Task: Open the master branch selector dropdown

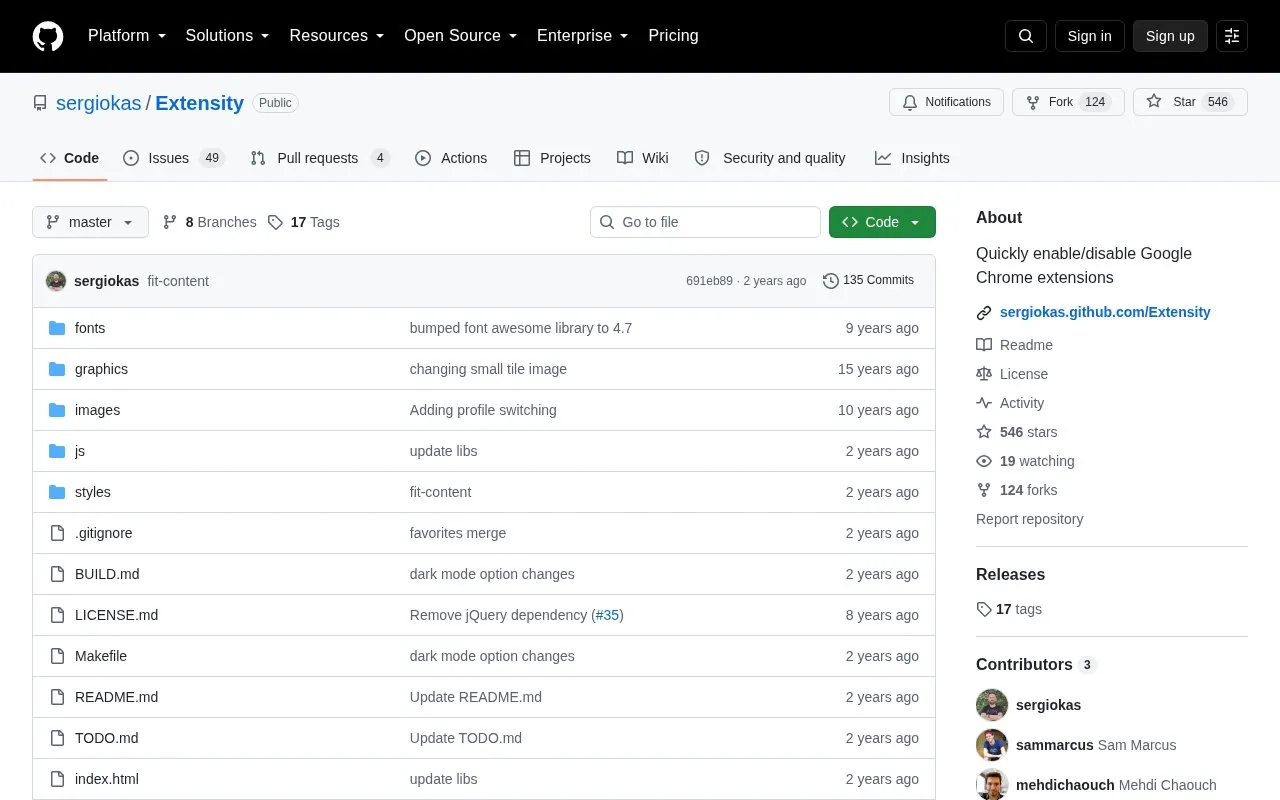Action: tap(90, 222)
